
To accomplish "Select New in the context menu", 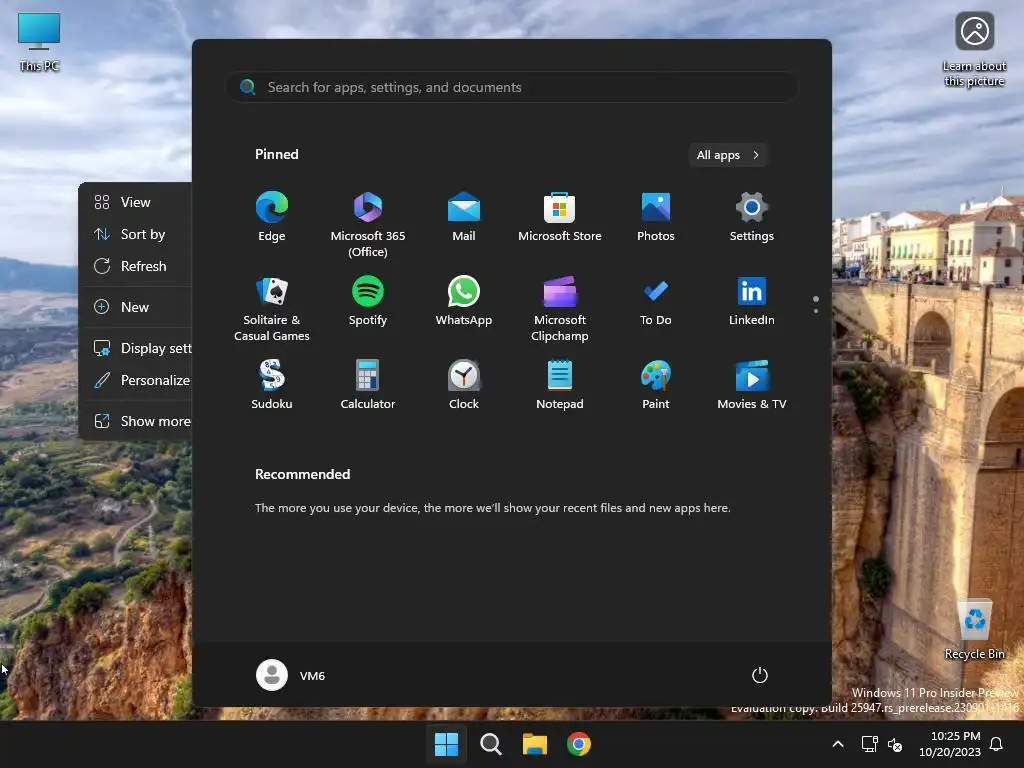I will point(135,307).
